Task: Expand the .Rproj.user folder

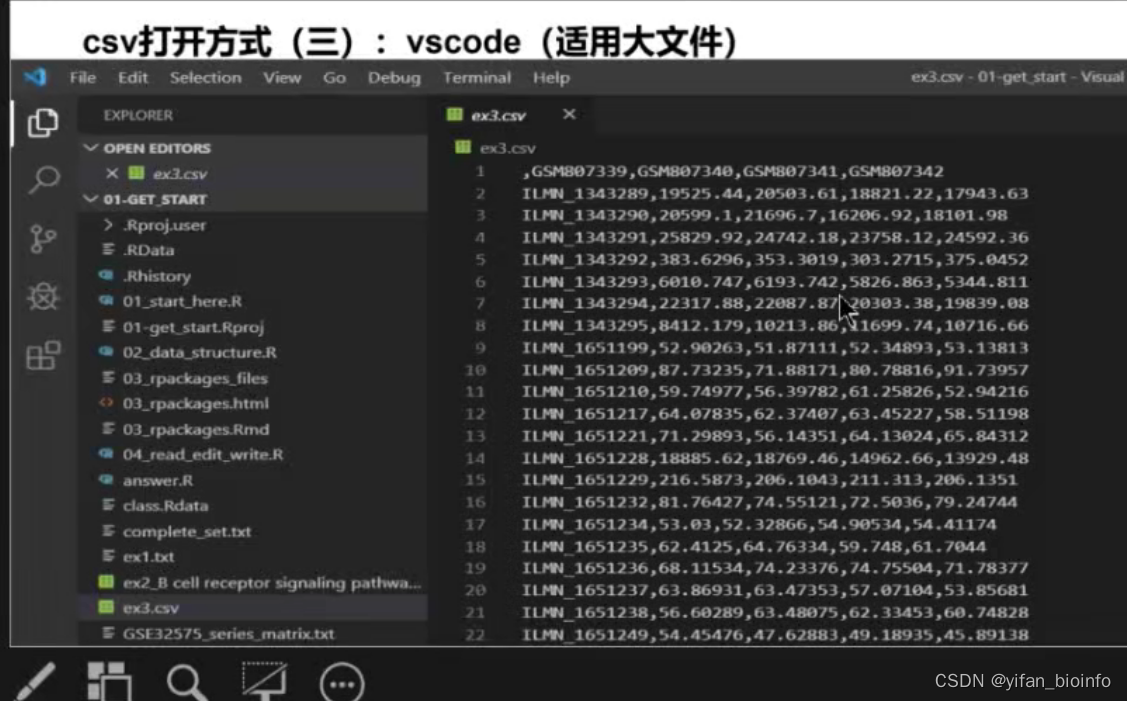Action: click(x=164, y=225)
